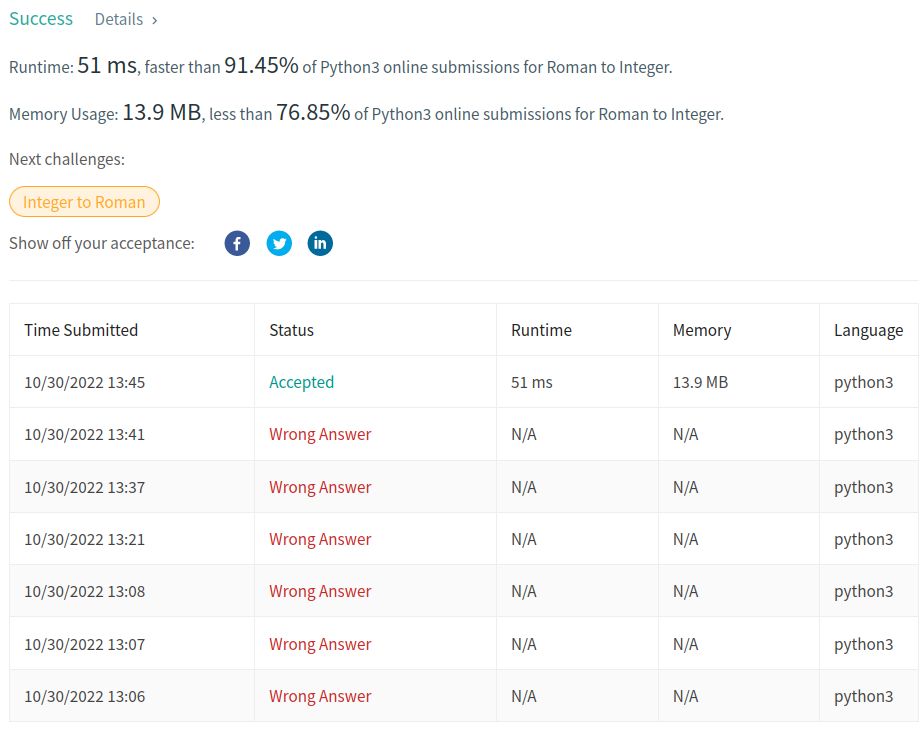Share acceptance on Twitter icon
The width and height of the screenshot is (924, 736).
[279, 243]
